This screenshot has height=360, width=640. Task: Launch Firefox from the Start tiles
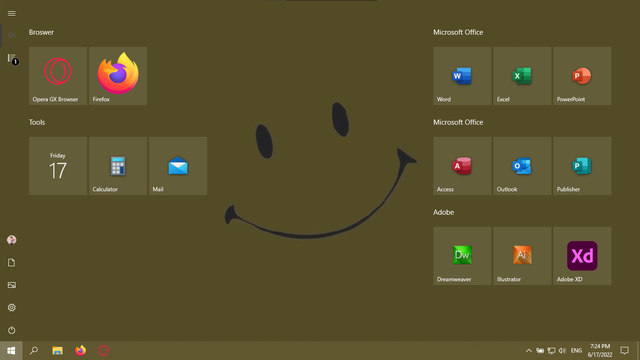coord(118,76)
